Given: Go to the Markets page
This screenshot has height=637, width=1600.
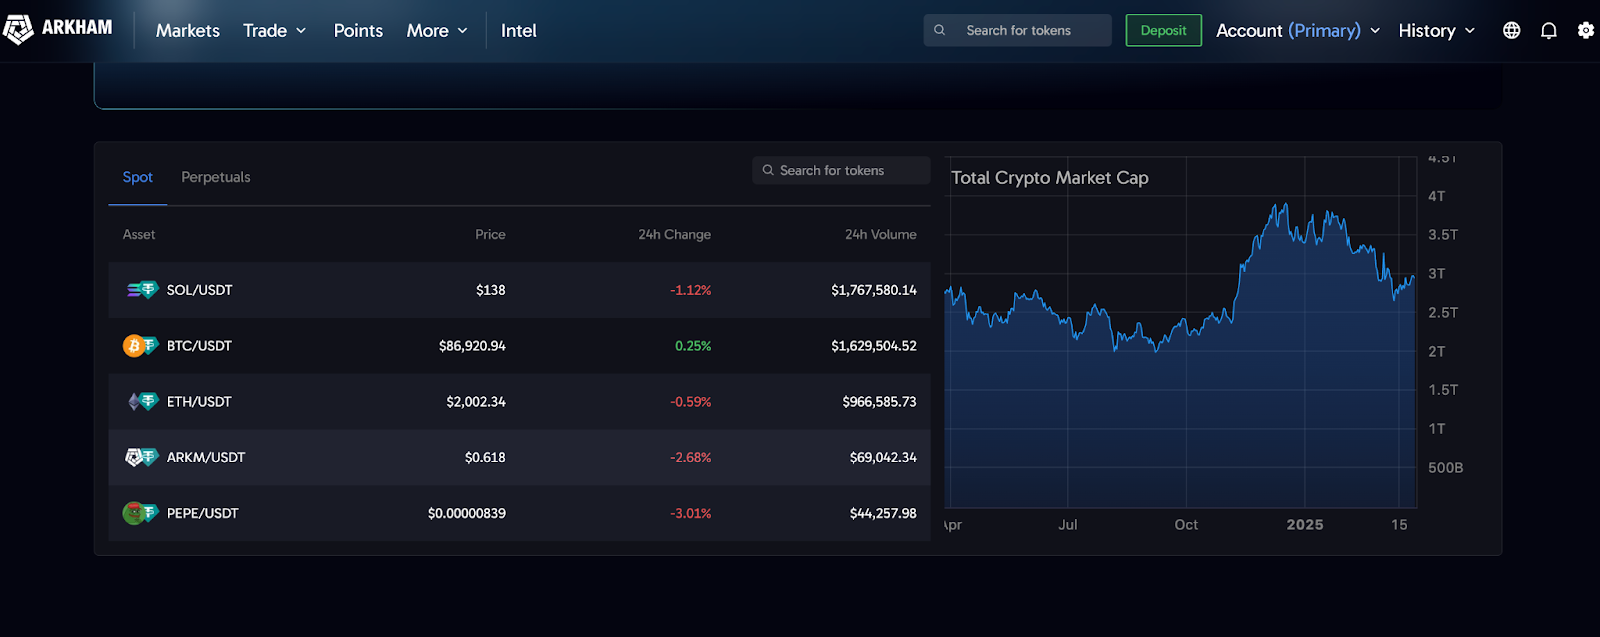Looking at the screenshot, I should pos(188,31).
